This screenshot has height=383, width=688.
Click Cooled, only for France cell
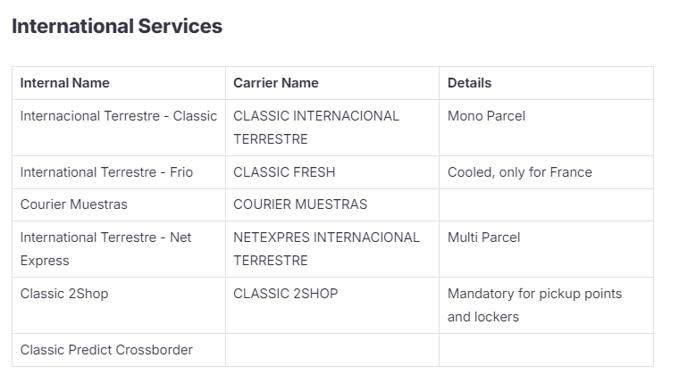point(546,172)
